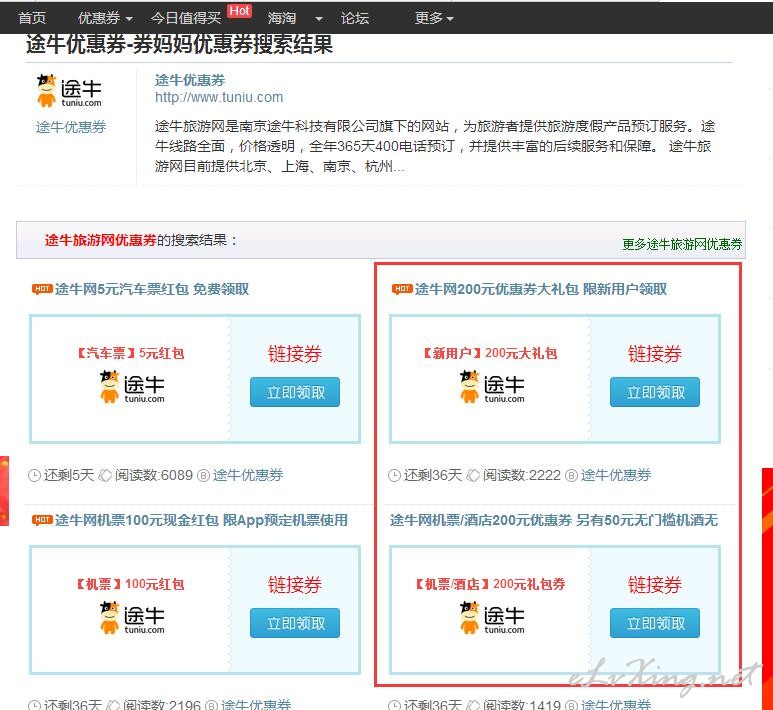The image size is (773, 710).
Task: Select 【新用户】200元大礼包 coupon text
Action: pyautogui.click(x=491, y=353)
